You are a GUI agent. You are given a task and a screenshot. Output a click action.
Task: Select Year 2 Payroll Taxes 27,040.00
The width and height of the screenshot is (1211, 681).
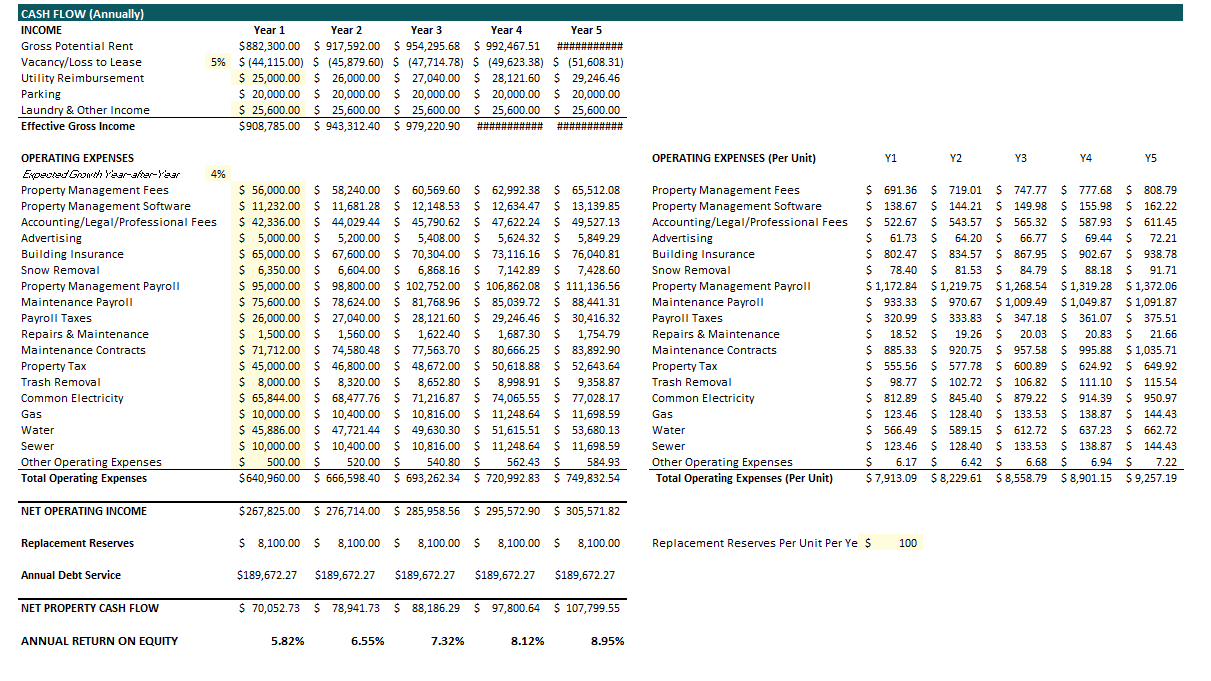coord(348,318)
